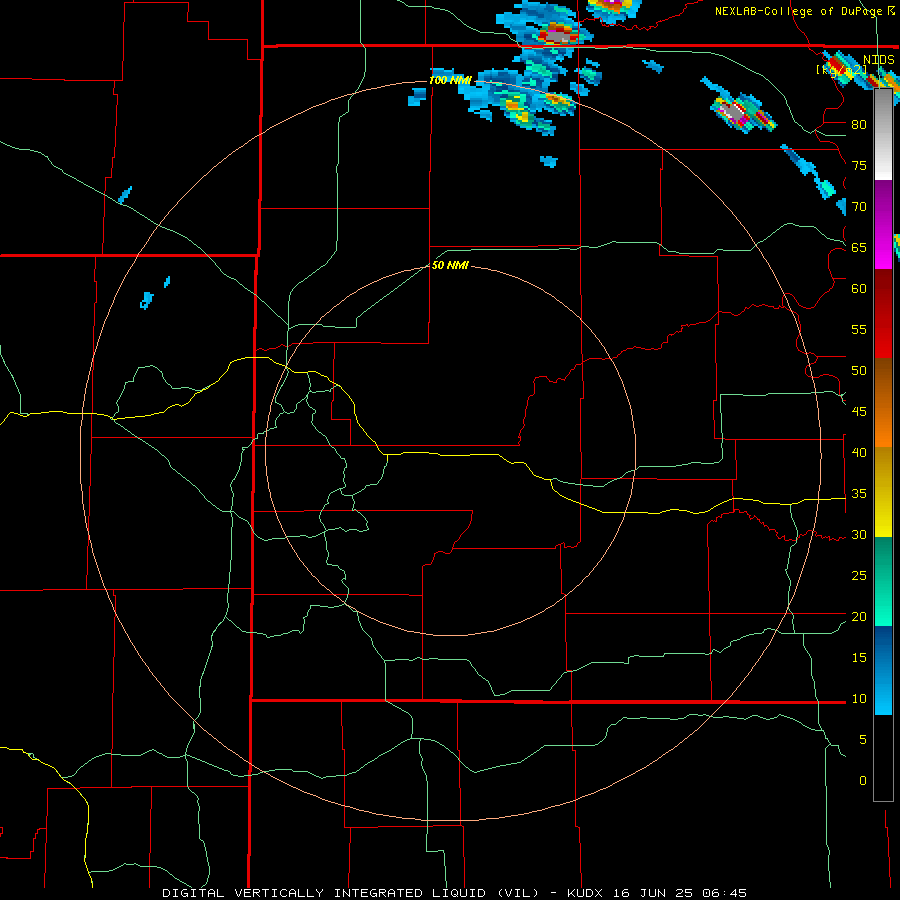Viewport: 900px width, 900px height.
Task: Click the 100 NMI range ring label
Action: (450, 80)
